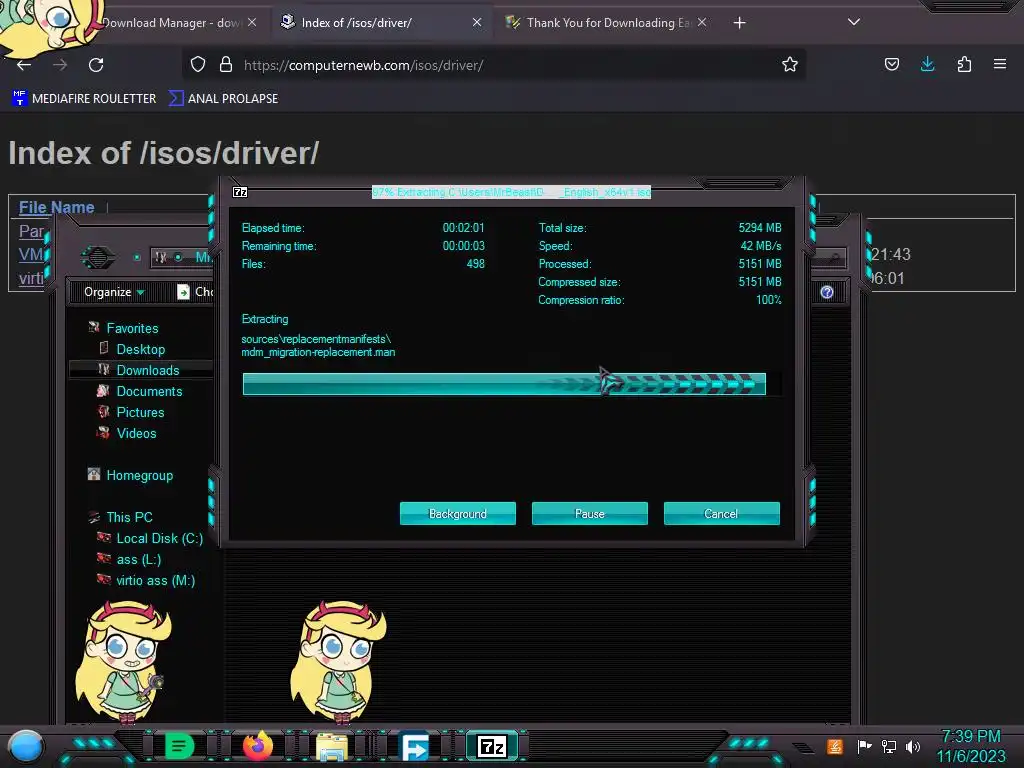Open the Firefox downloads panel
Image resolution: width=1024 pixels, height=768 pixels.
click(927, 64)
